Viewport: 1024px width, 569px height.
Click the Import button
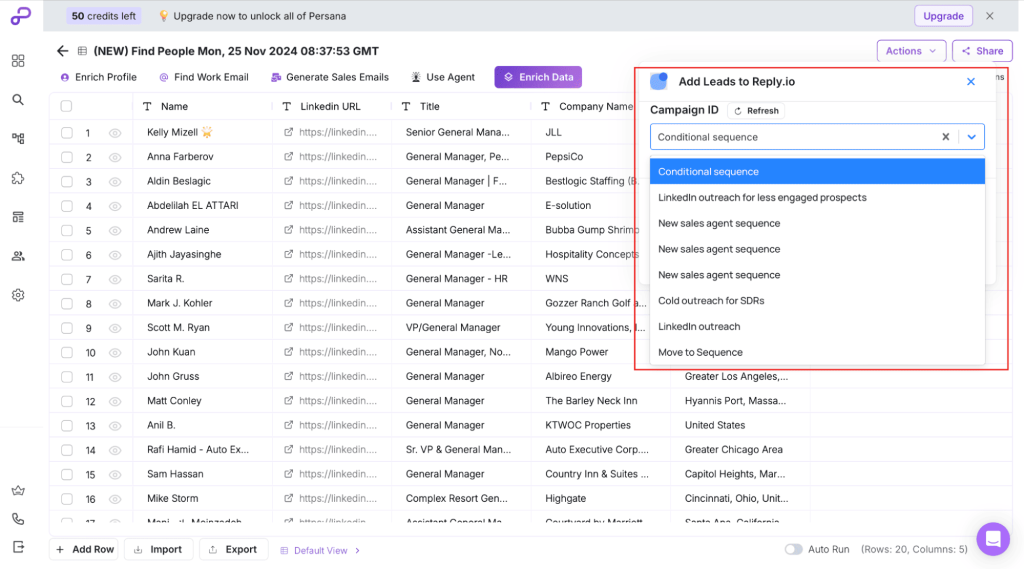pyautogui.click(x=159, y=549)
